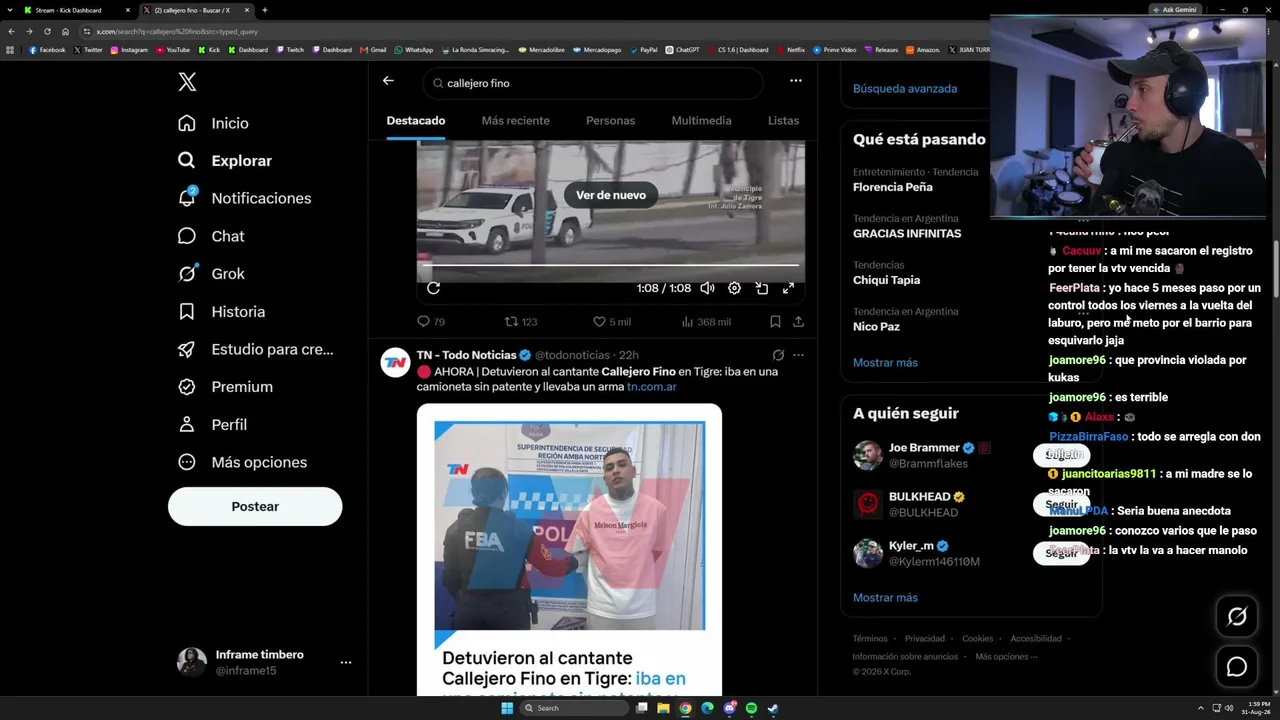Toggle fullscreen for the video
1280x720 pixels.
point(788,288)
